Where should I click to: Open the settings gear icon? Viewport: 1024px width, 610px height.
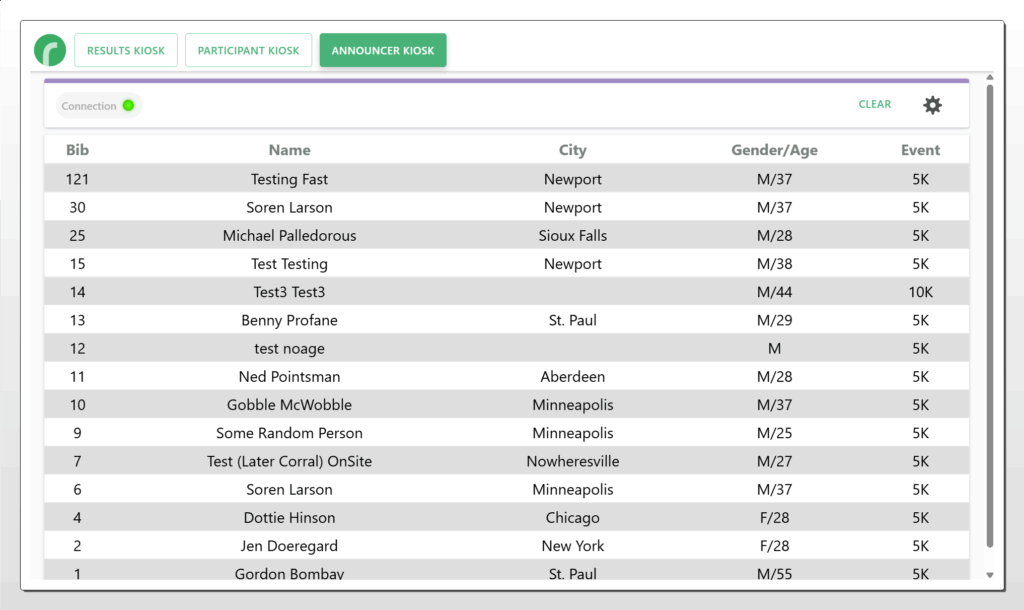(932, 105)
